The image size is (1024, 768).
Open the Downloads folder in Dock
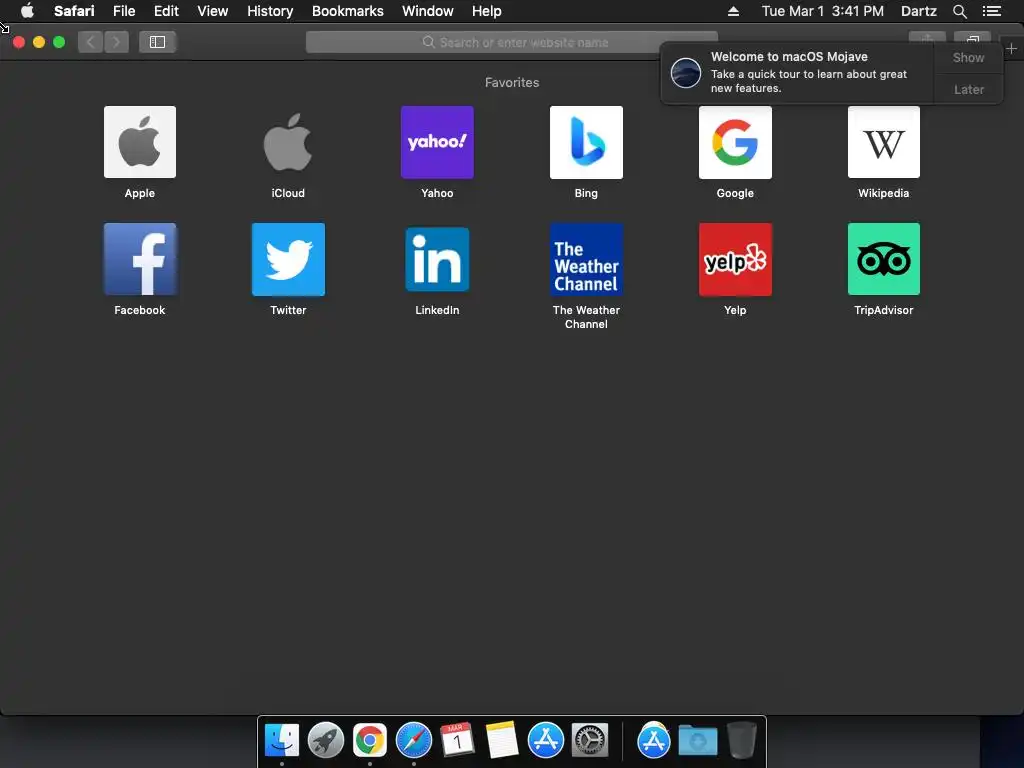tap(697, 741)
